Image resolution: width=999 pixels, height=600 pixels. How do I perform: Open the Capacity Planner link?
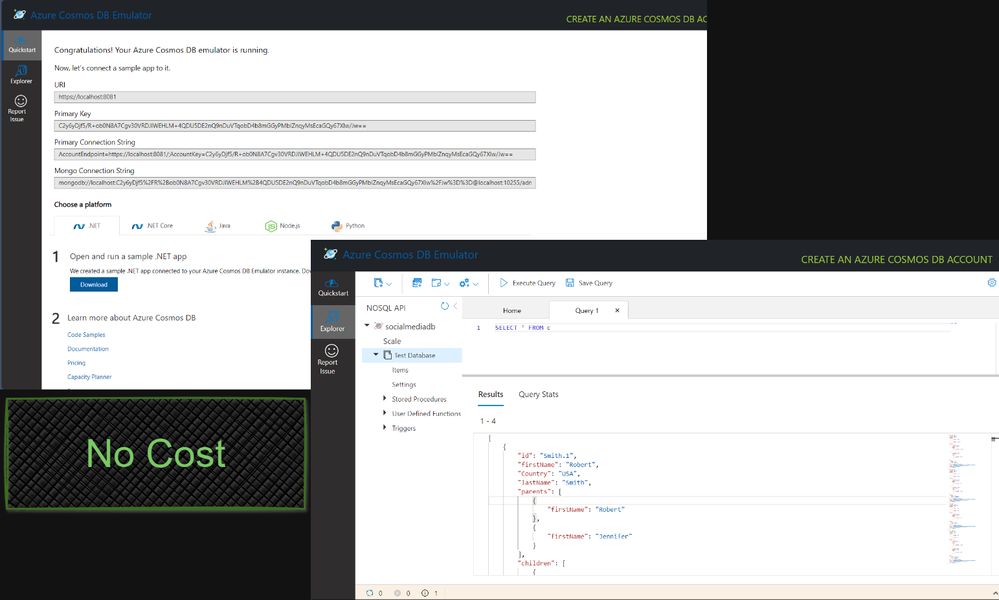89,377
